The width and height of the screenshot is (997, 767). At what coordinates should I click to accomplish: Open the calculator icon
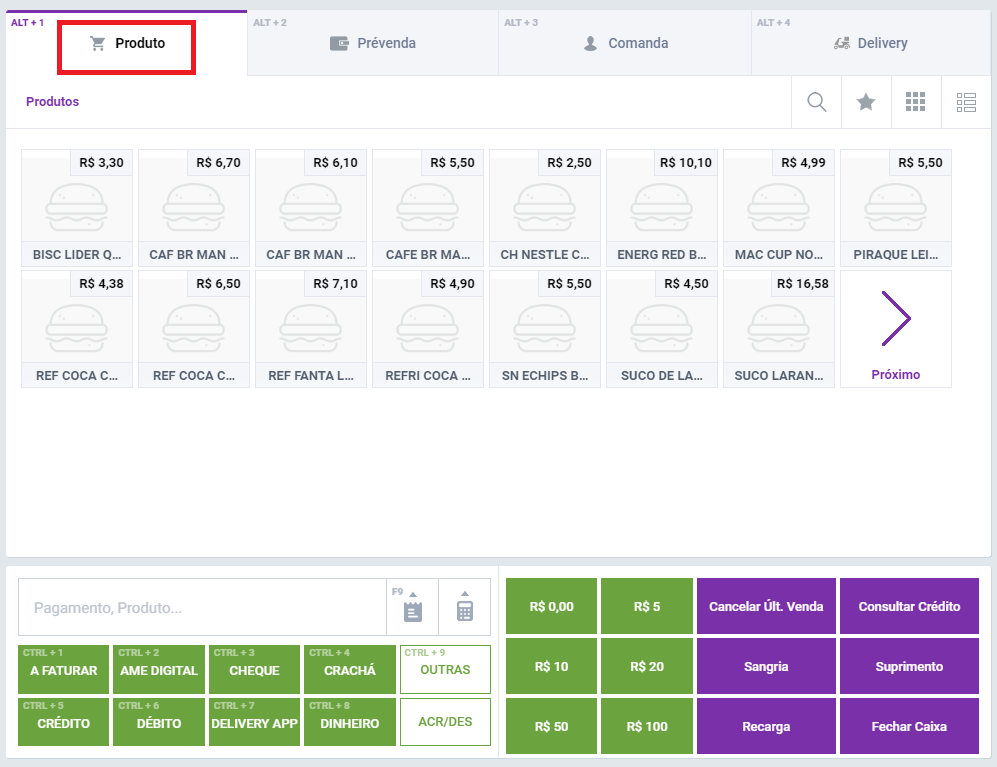465,607
